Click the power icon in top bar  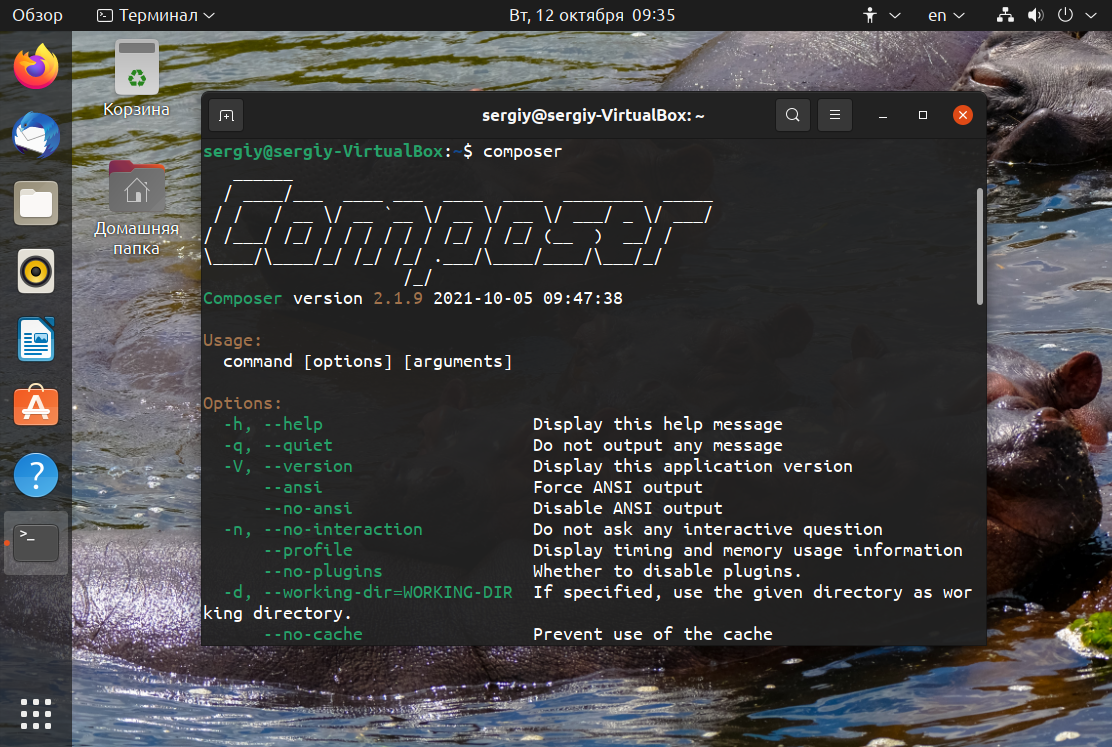pyautogui.click(x=1065, y=15)
